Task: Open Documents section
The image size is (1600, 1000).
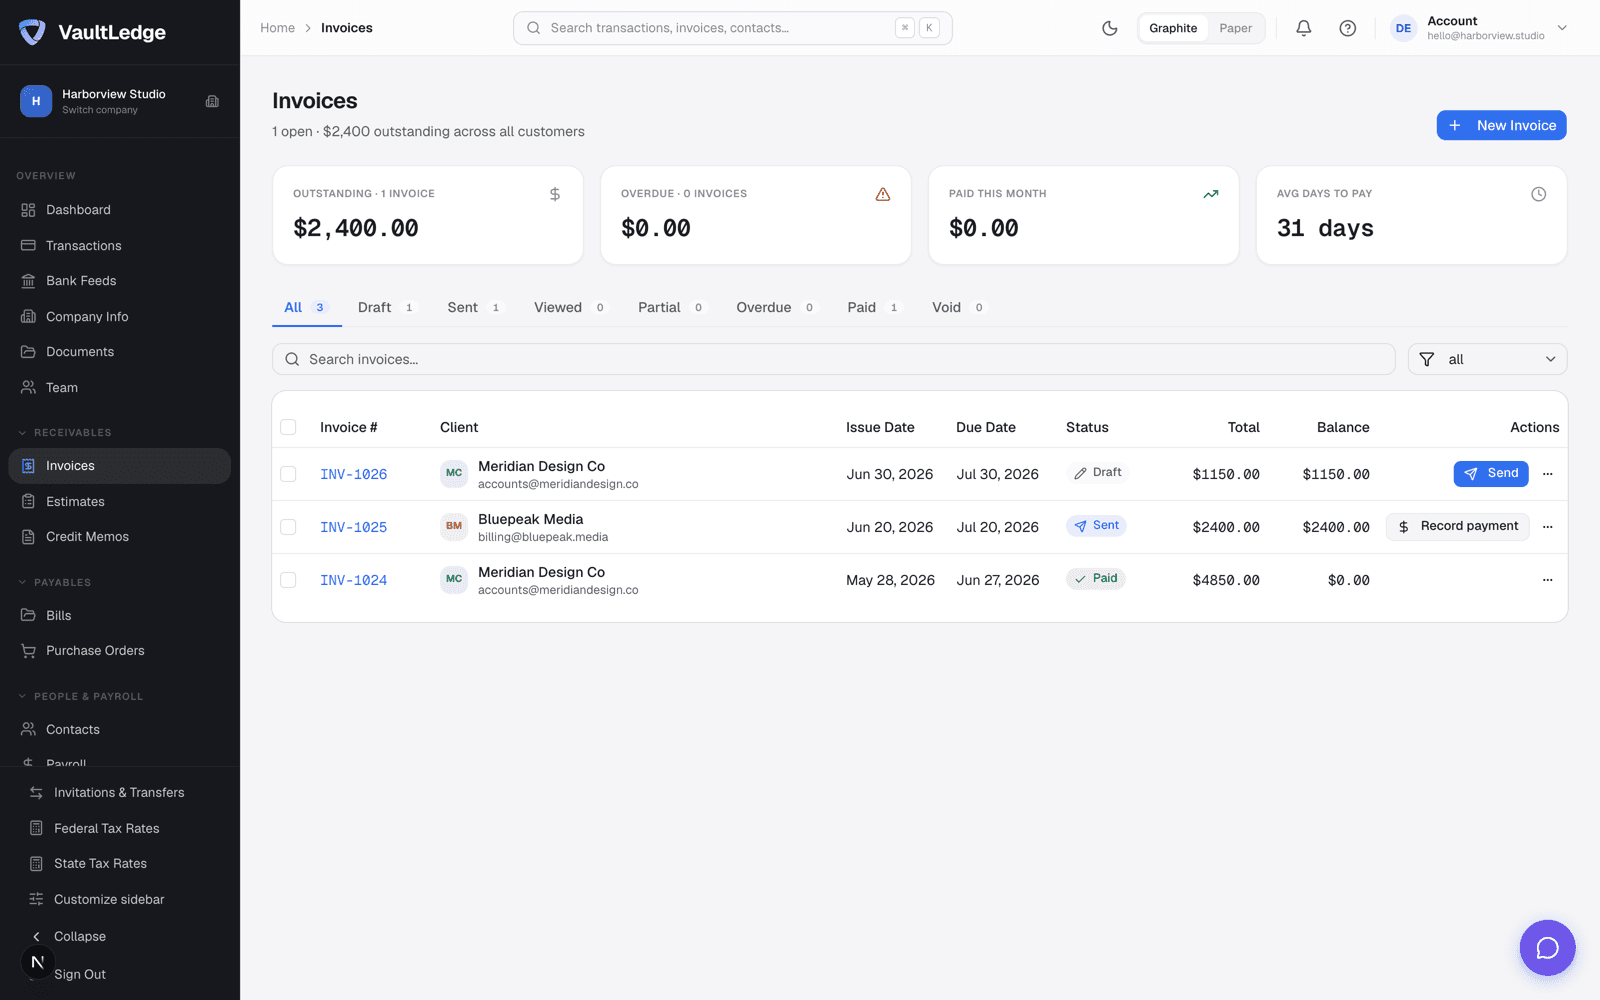Action: pyautogui.click(x=119, y=352)
